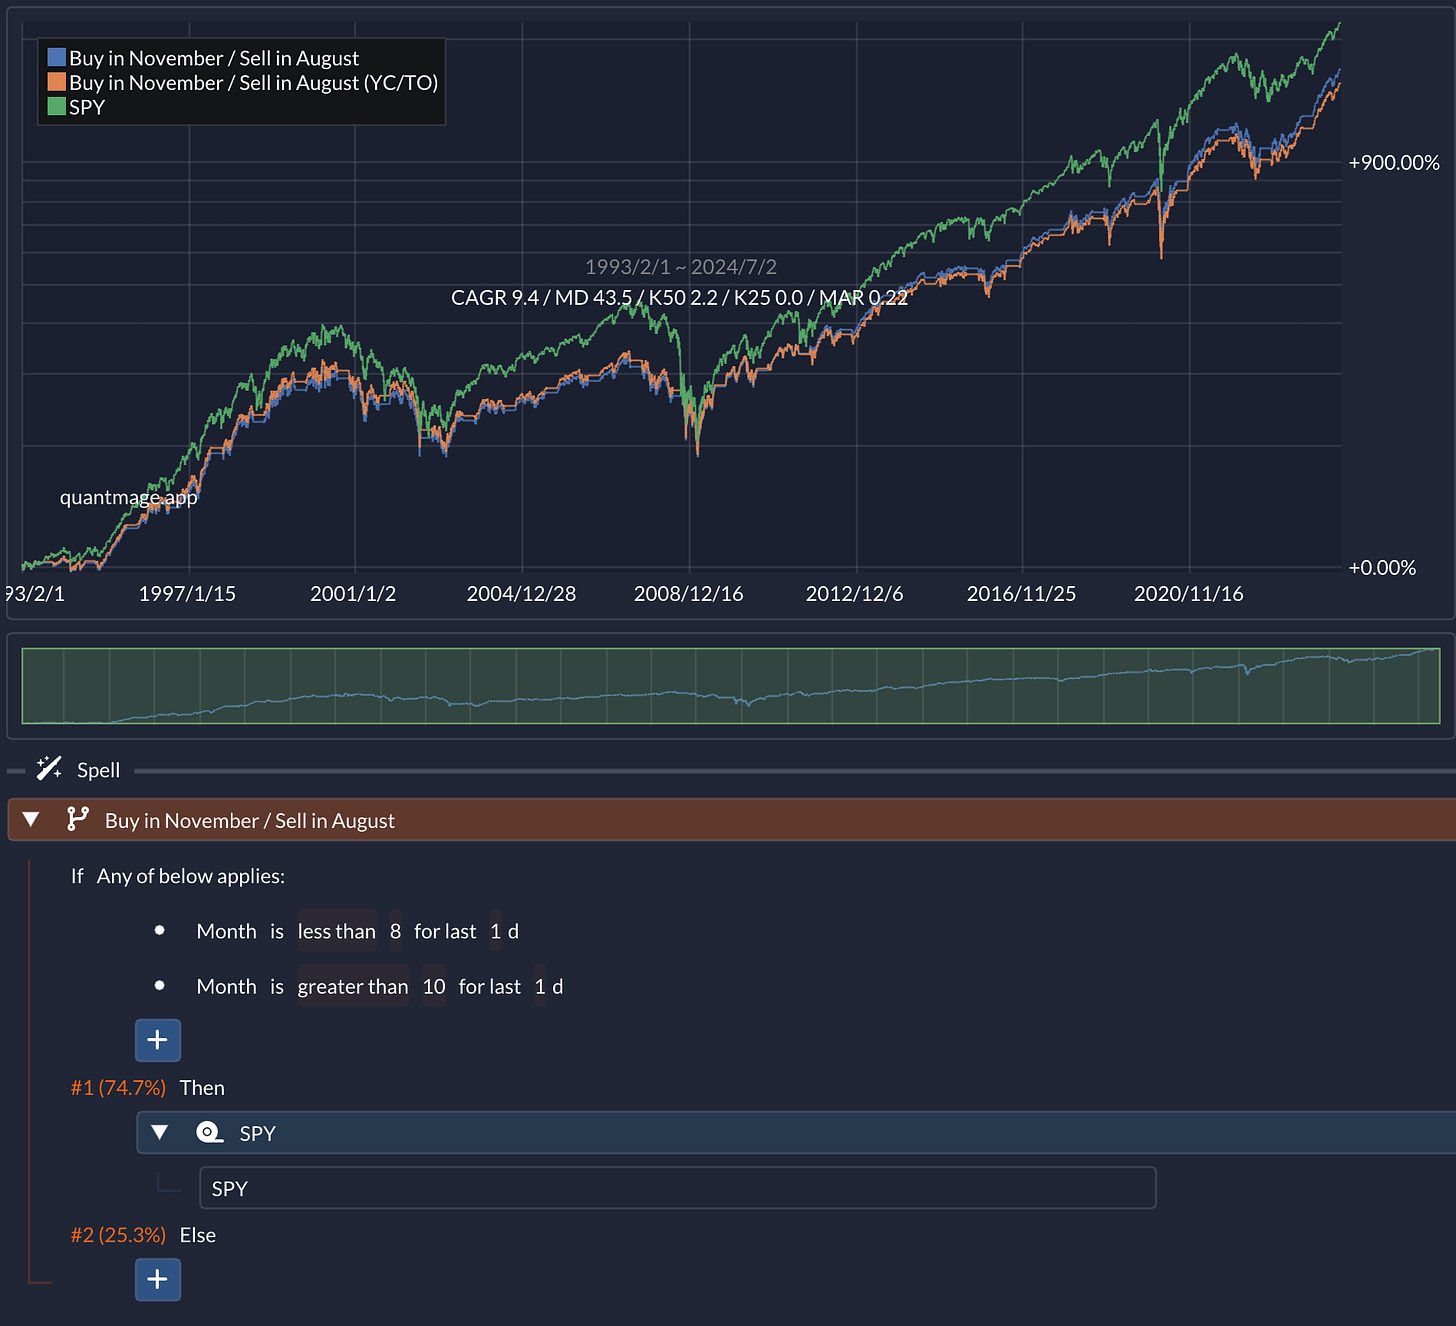Screen dimensions: 1456x1326
Task: Edit the month value 8 field
Action: tap(395, 931)
